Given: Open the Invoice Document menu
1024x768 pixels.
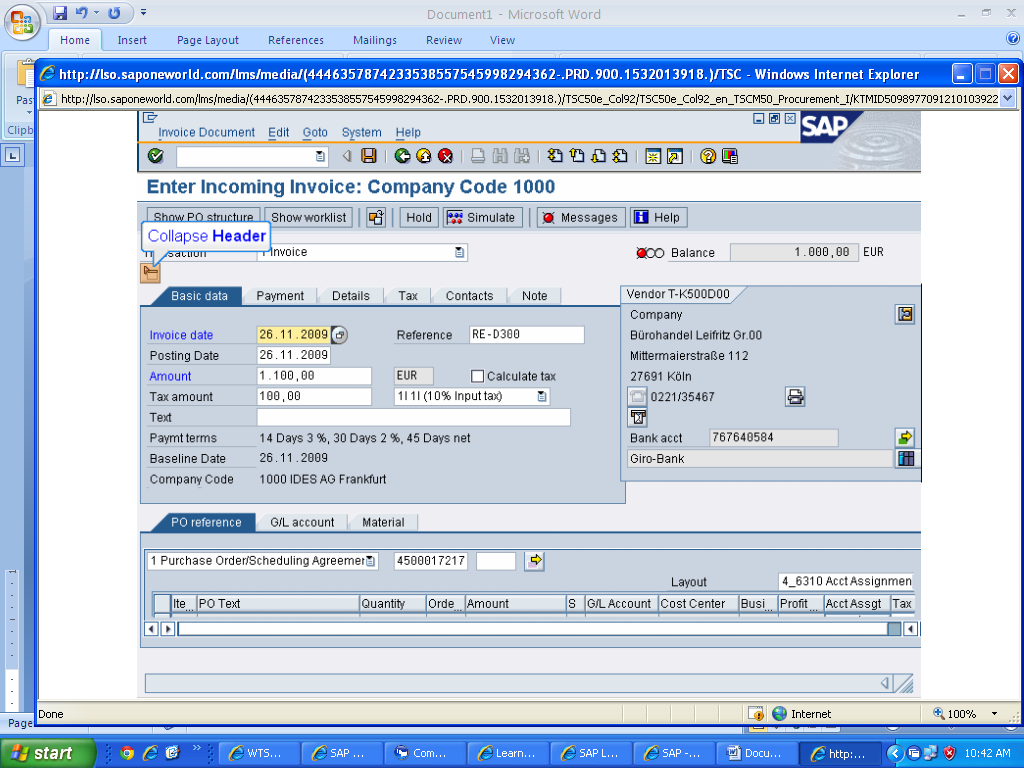Looking at the screenshot, I should 206,133.
